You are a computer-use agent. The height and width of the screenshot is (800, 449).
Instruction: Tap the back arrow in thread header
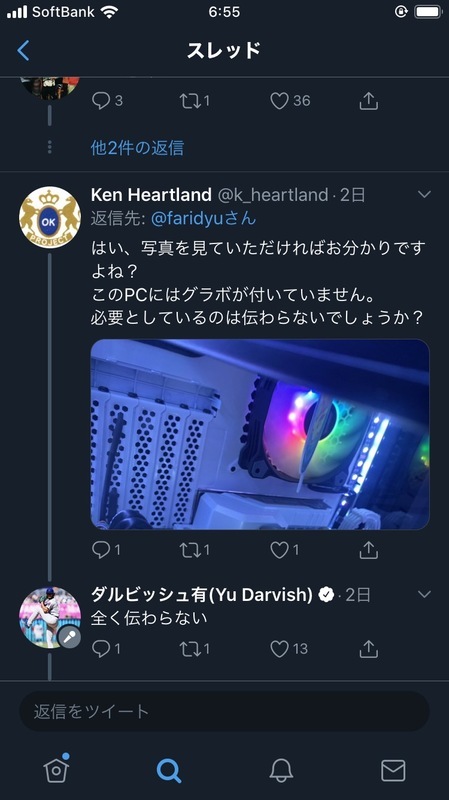pyautogui.click(x=23, y=51)
